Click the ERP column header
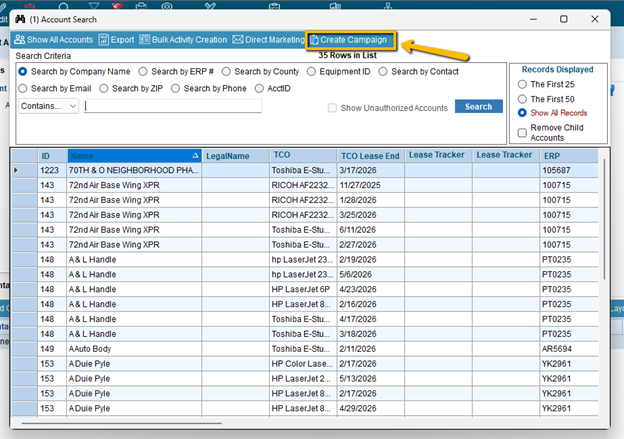 (x=569, y=156)
